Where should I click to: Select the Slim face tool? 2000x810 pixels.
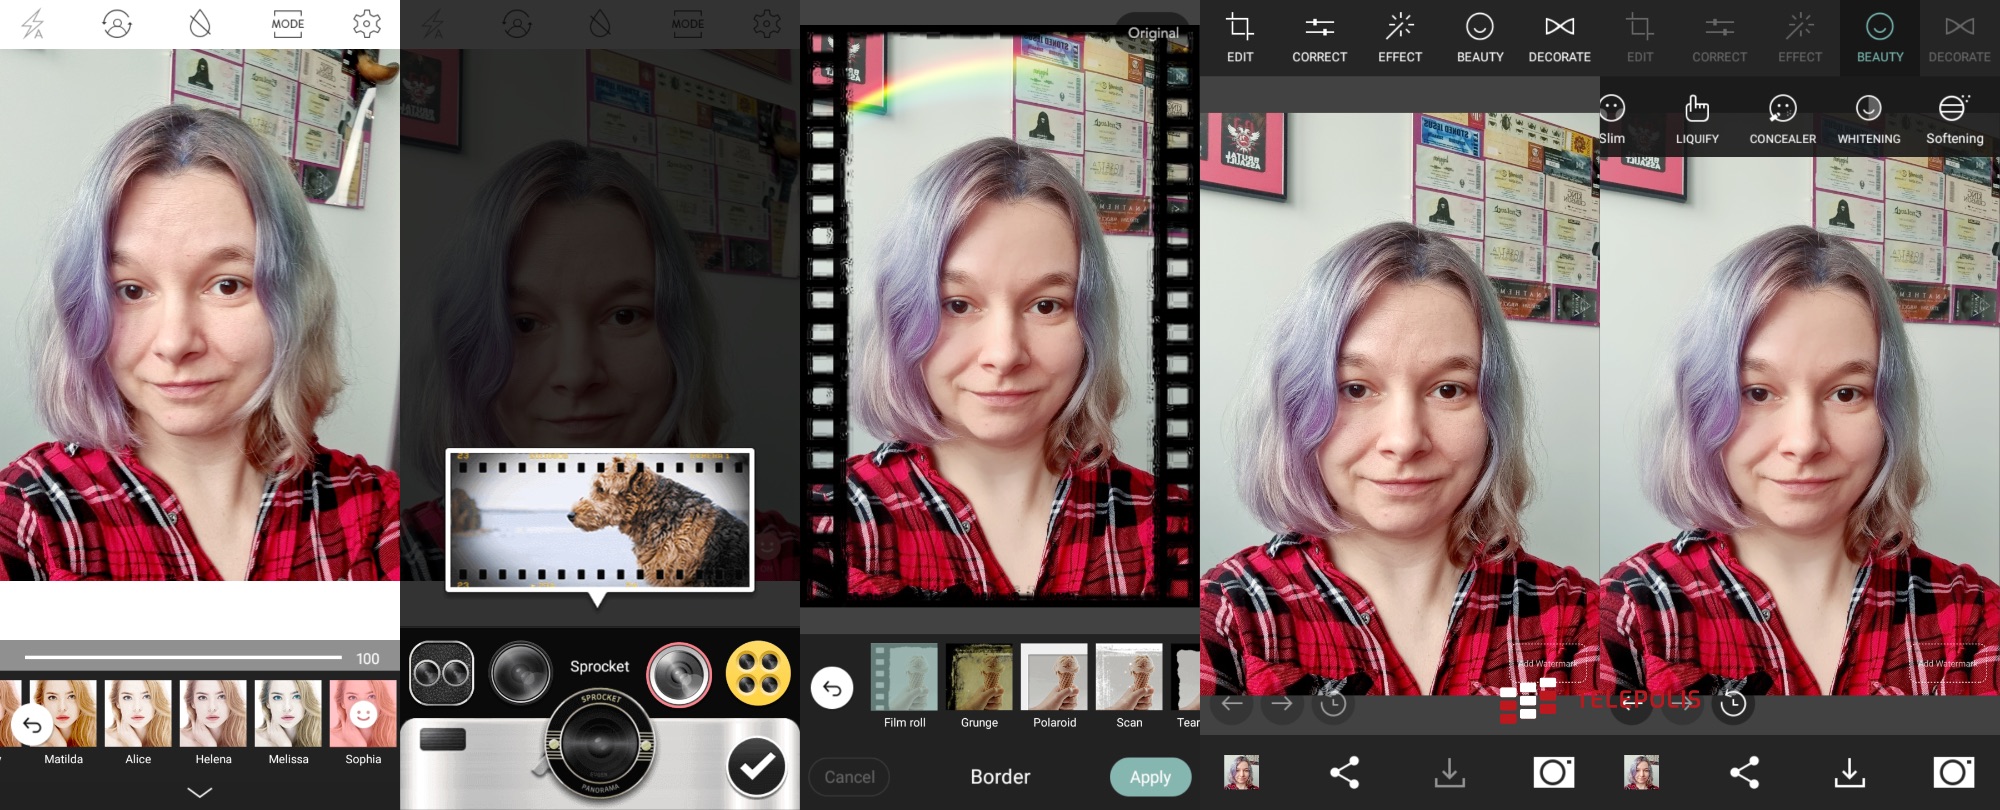tap(1612, 119)
